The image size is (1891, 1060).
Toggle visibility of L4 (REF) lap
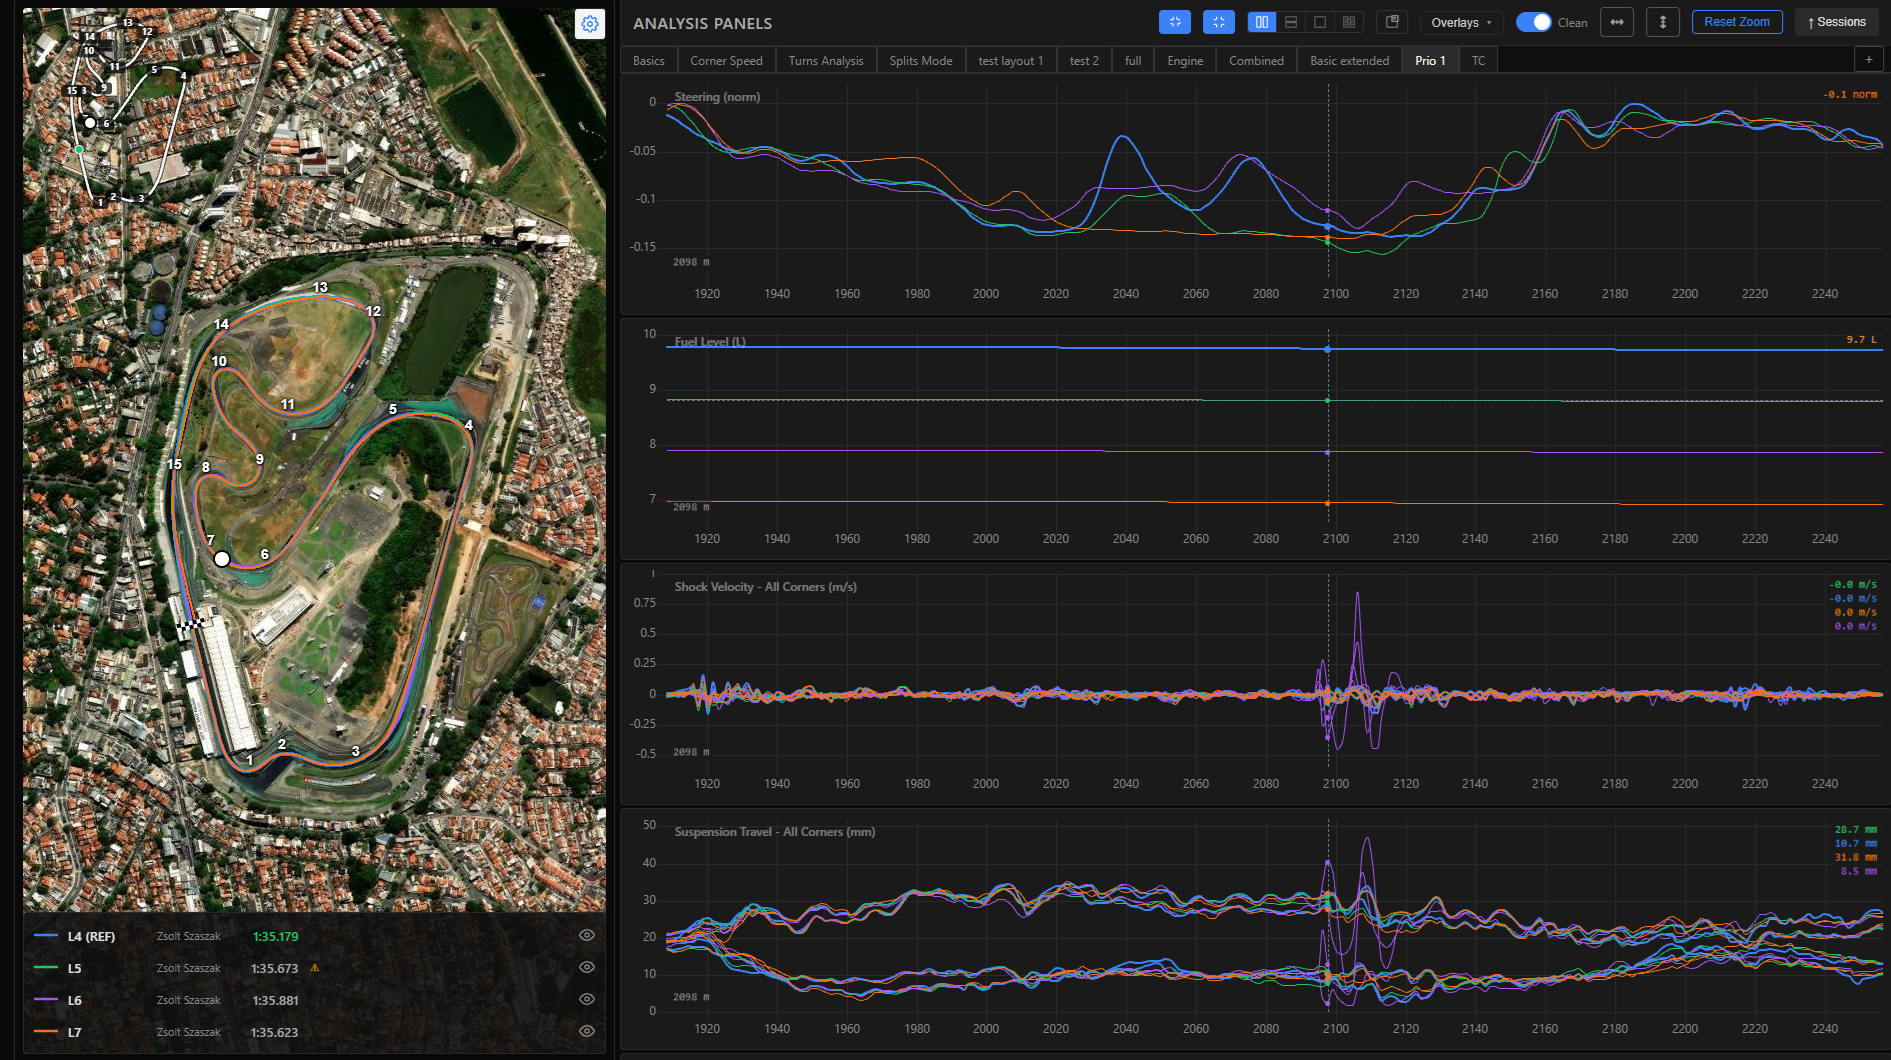pos(587,935)
